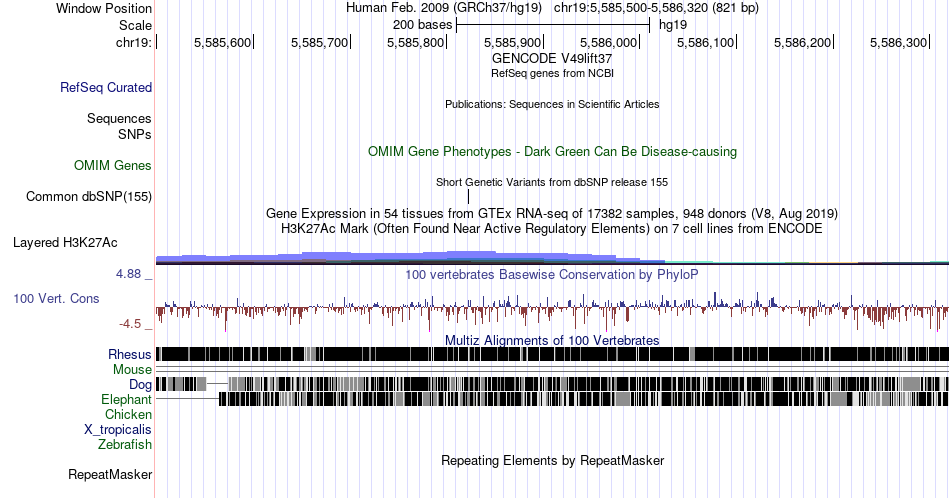Viewport: 950px width, 498px height.
Task: Click '100 vertebrates Basewise Conservation by PhyloP' title
Action: pyautogui.click(x=552, y=274)
